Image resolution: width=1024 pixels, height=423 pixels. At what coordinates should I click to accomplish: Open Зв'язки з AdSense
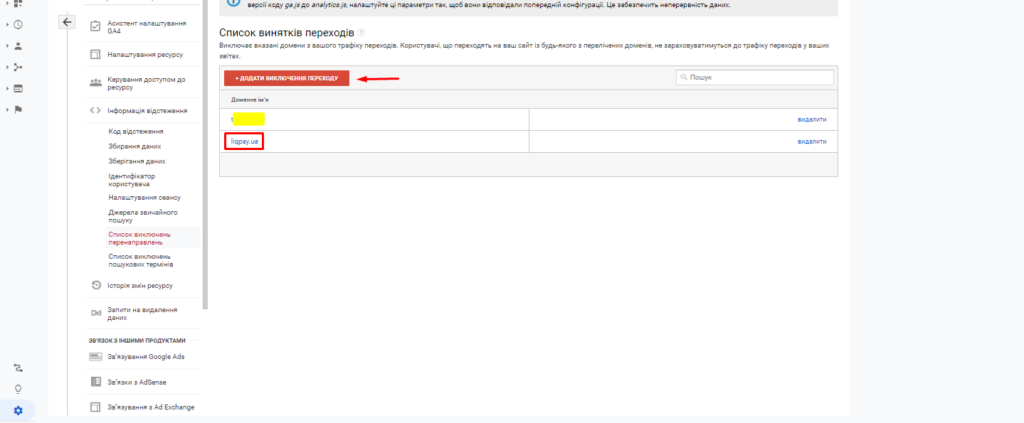[x=135, y=381]
